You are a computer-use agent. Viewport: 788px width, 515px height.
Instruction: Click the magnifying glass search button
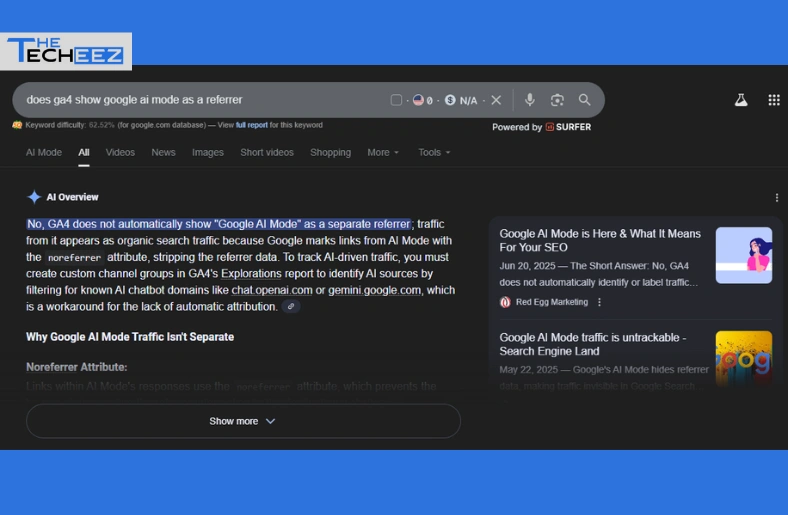point(585,100)
